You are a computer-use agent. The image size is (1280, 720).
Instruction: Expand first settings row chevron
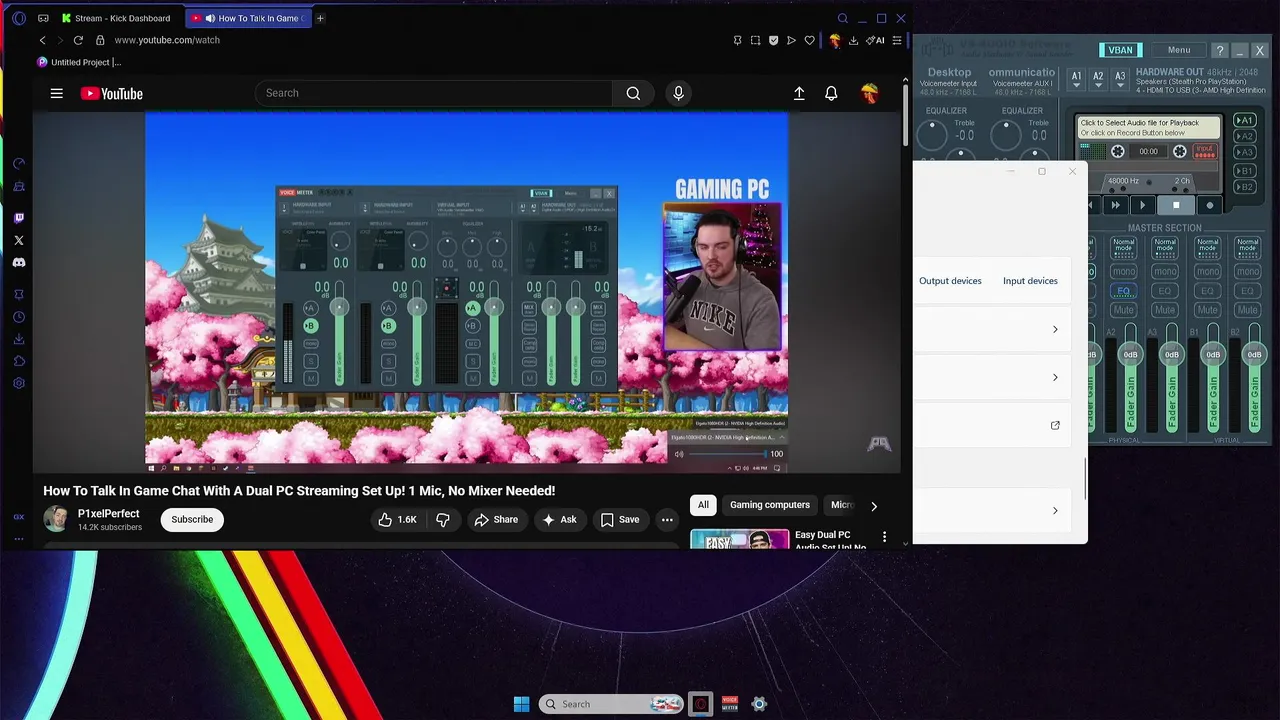tap(1054, 329)
